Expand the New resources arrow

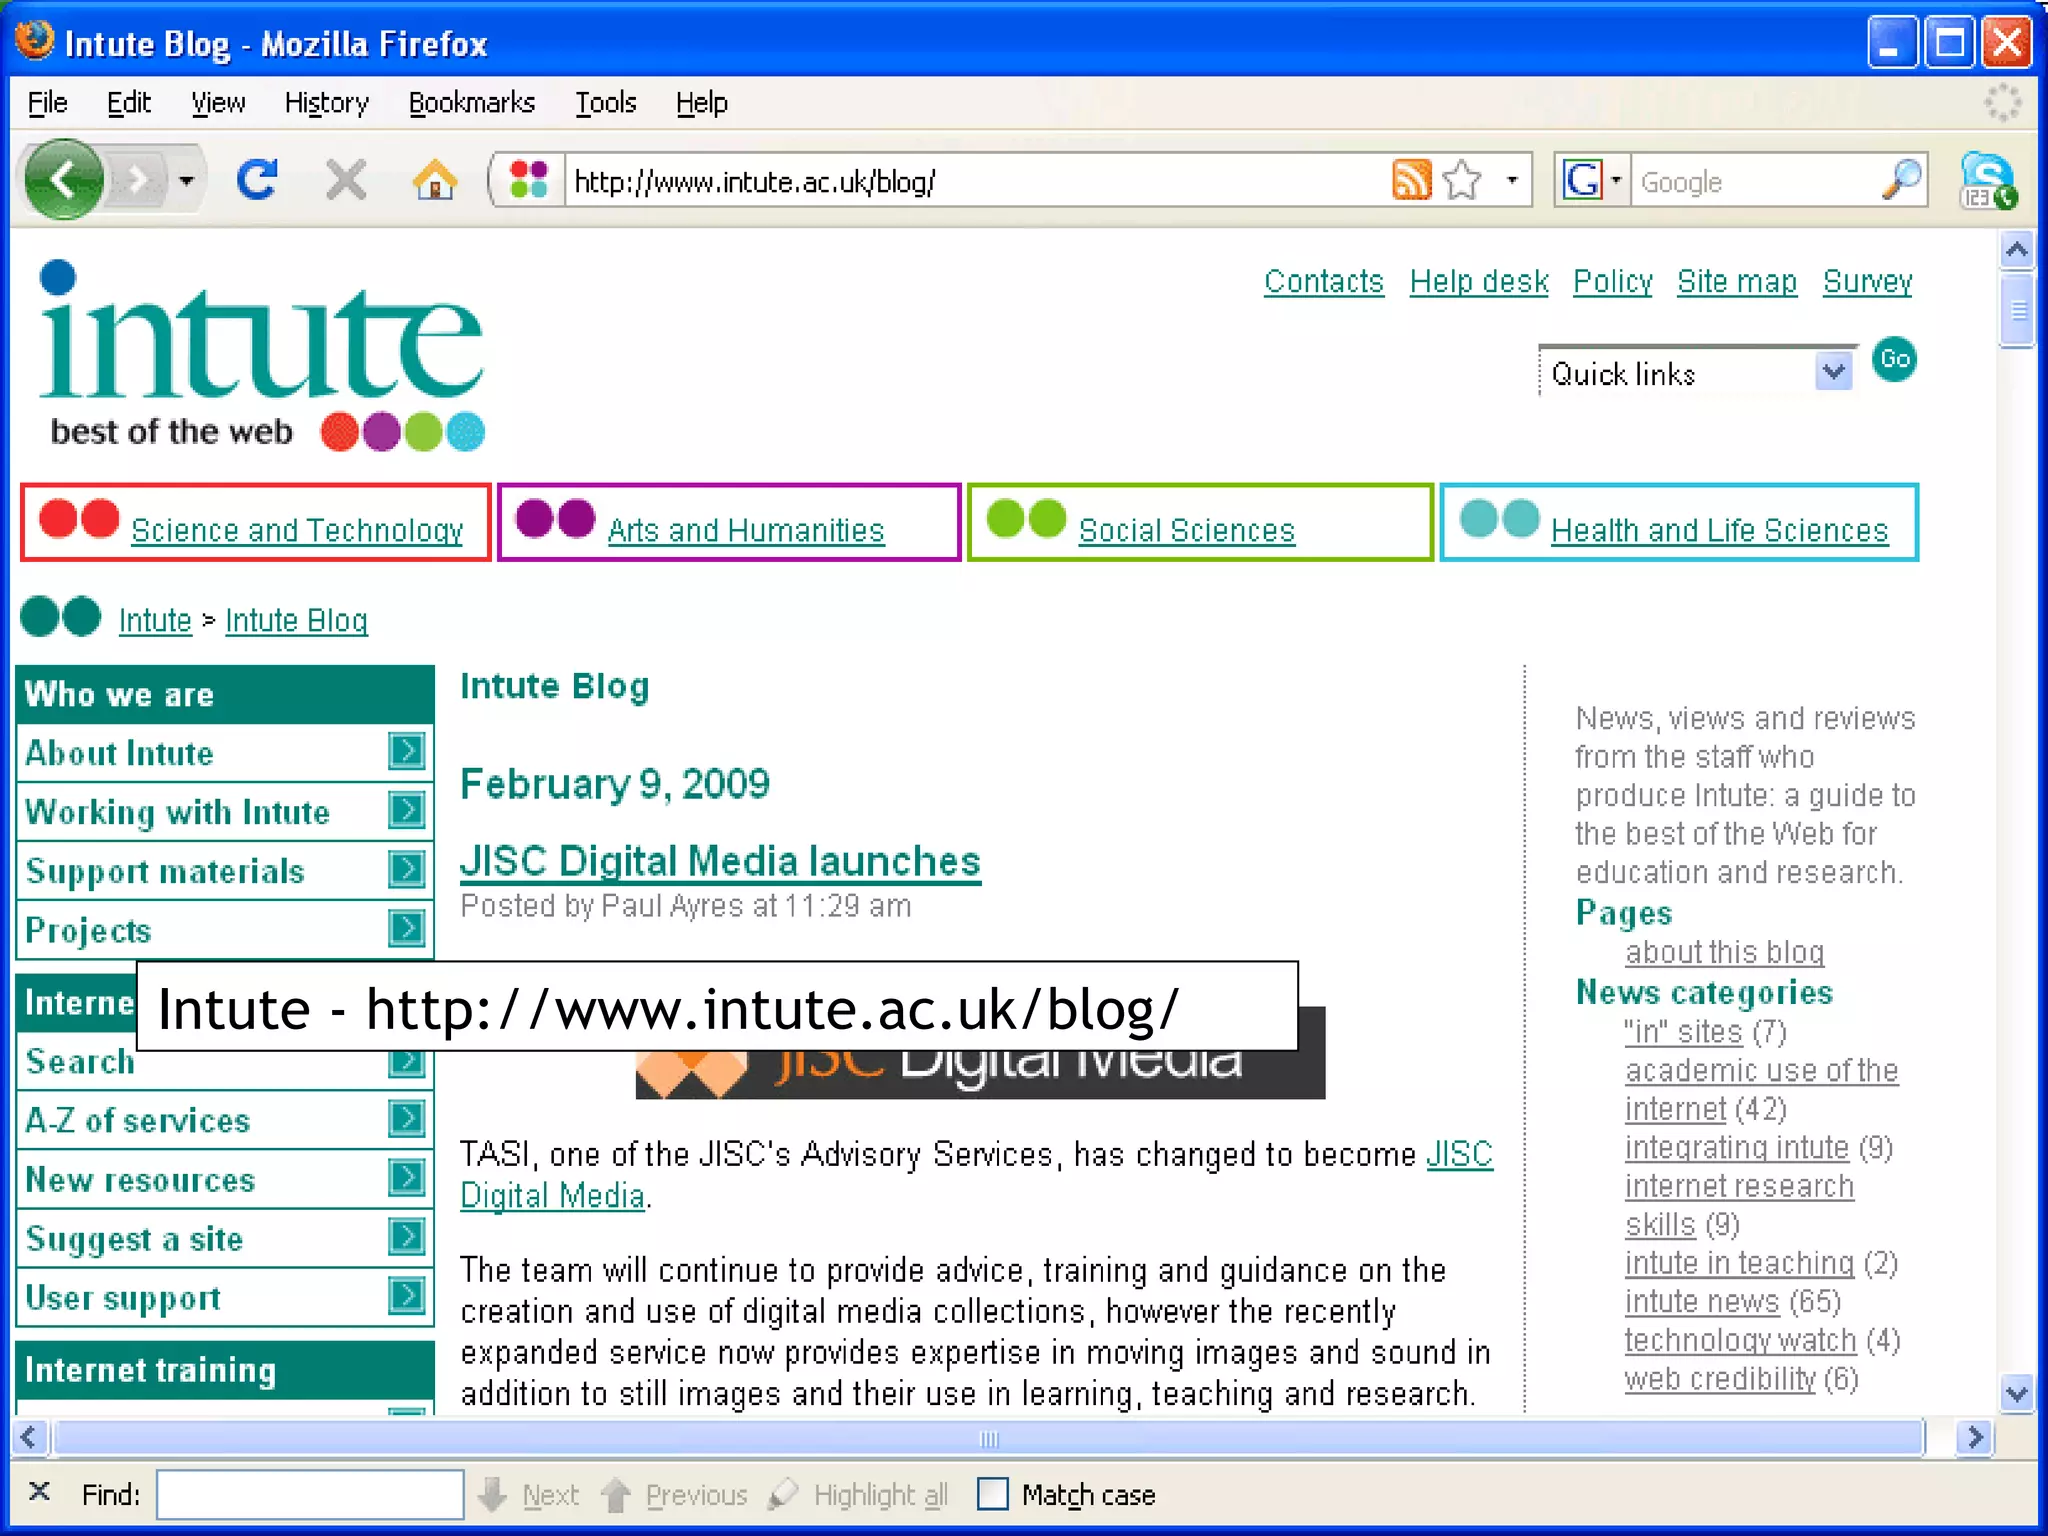point(406,1177)
